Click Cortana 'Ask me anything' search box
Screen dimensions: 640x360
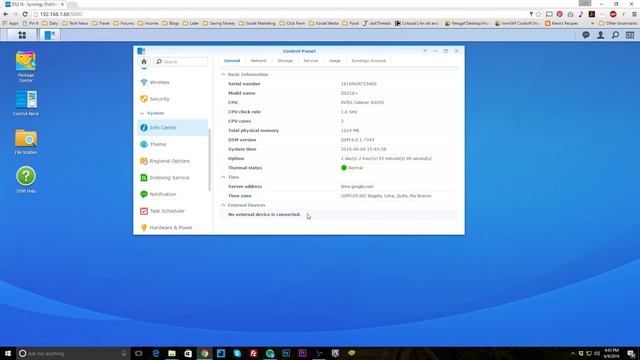(x=73, y=353)
